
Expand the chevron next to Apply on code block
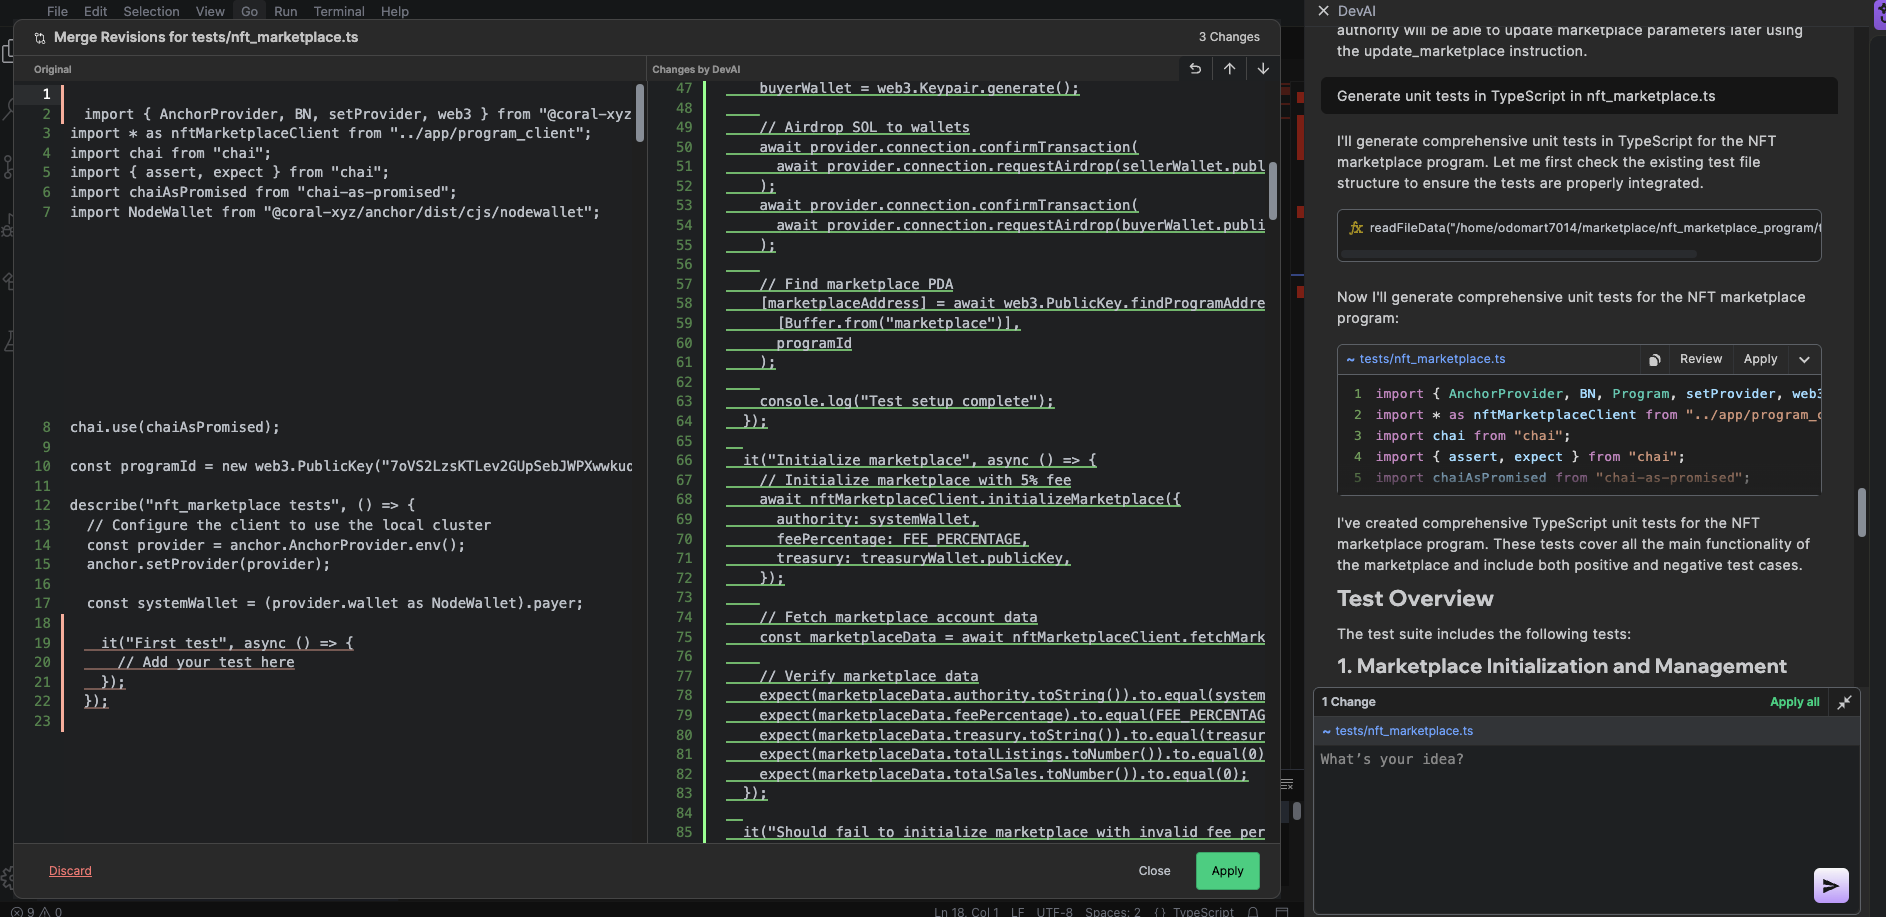click(1805, 359)
